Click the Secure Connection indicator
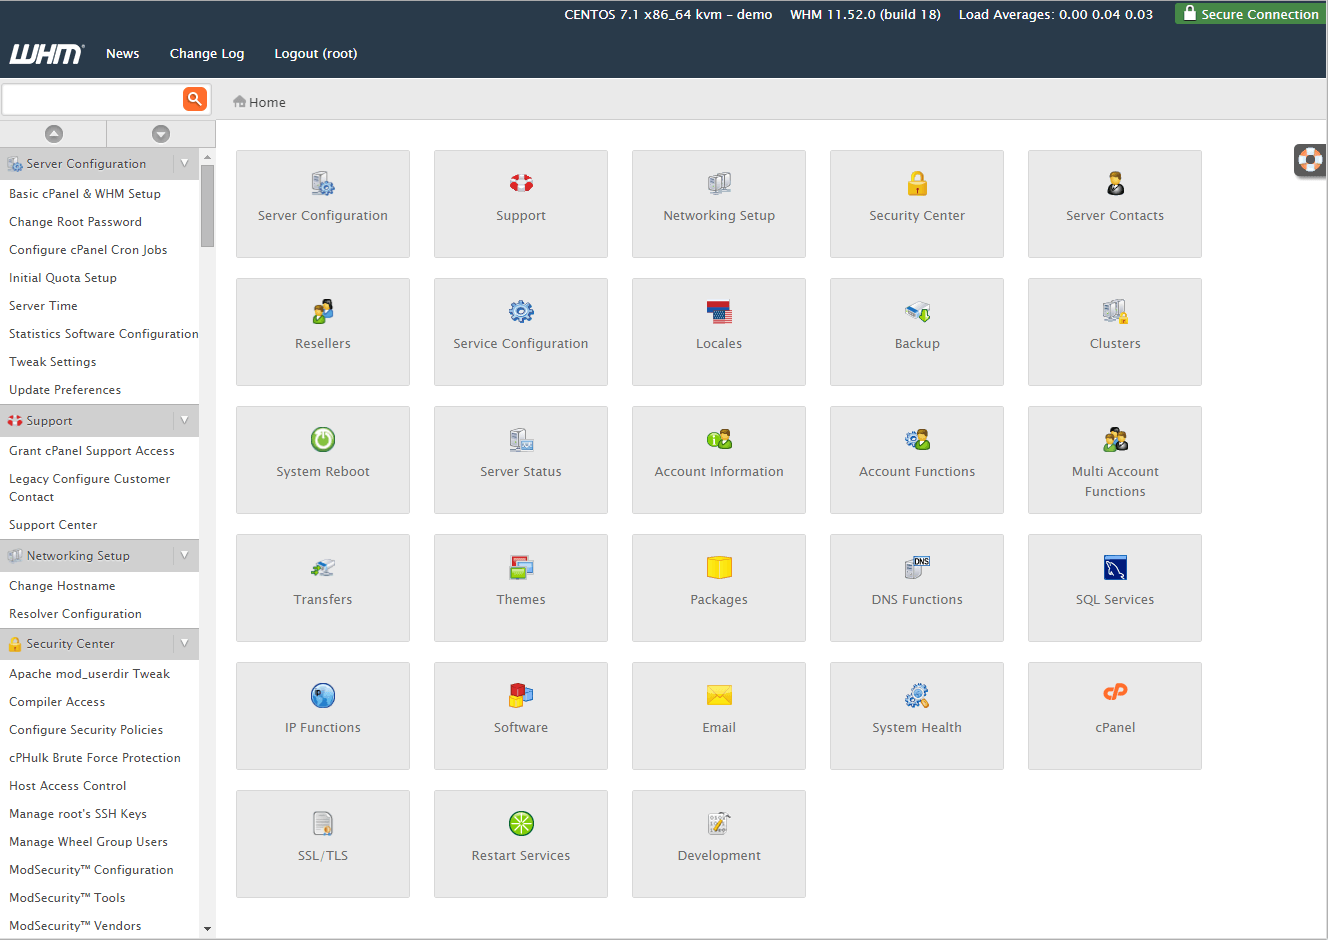The width and height of the screenshot is (1328, 940). (1250, 14)
